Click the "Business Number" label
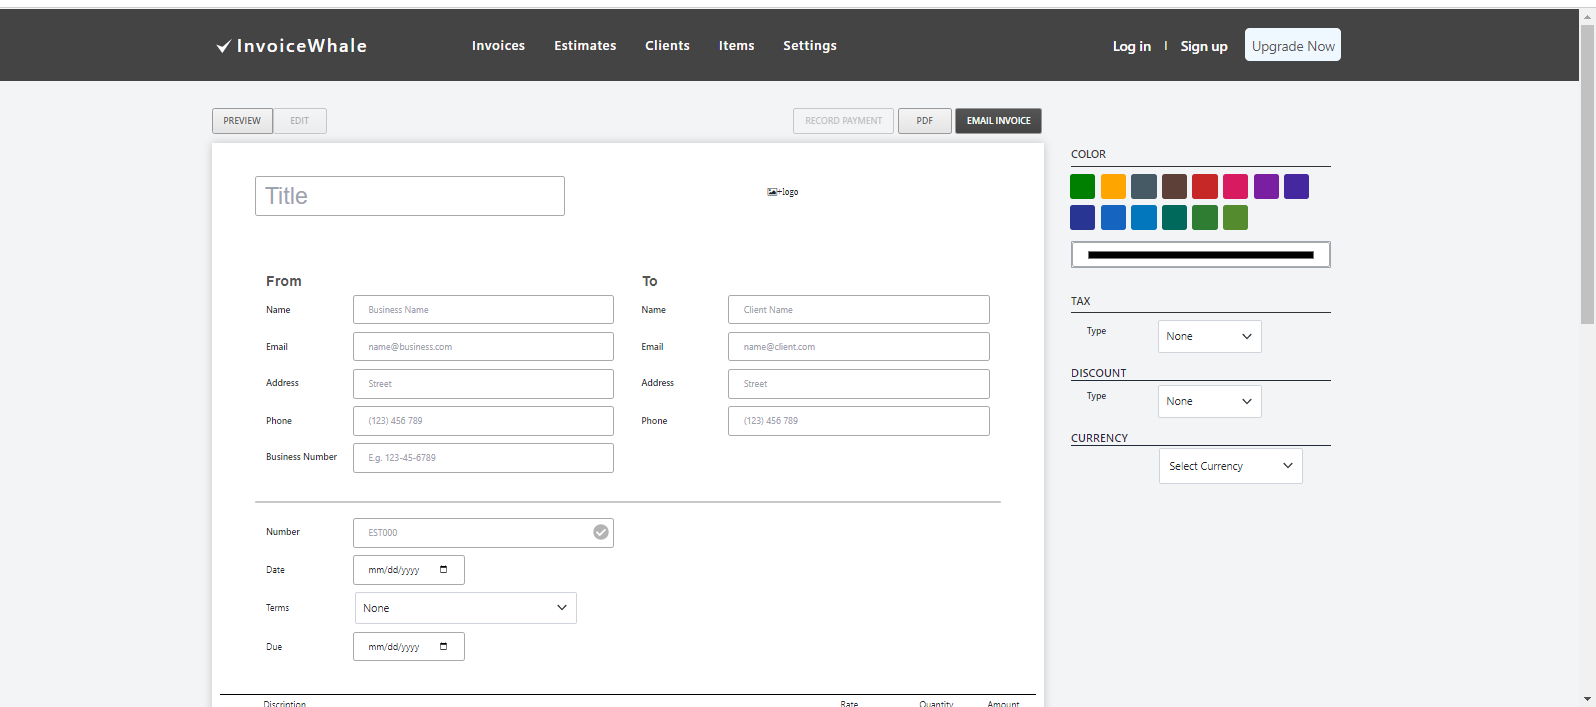The height and width of the screenshot is (707, 1596). click(302, 457)
